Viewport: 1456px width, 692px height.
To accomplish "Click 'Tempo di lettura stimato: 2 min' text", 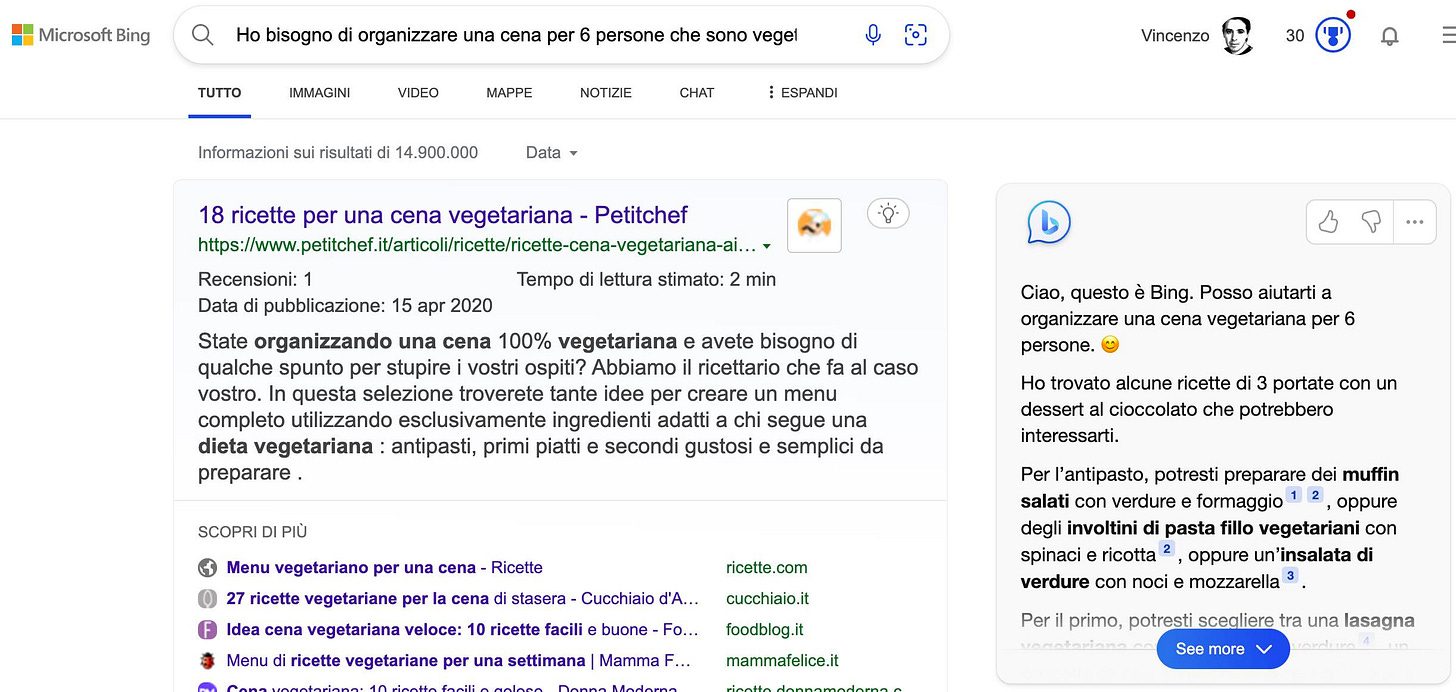I will click(646, 280).
